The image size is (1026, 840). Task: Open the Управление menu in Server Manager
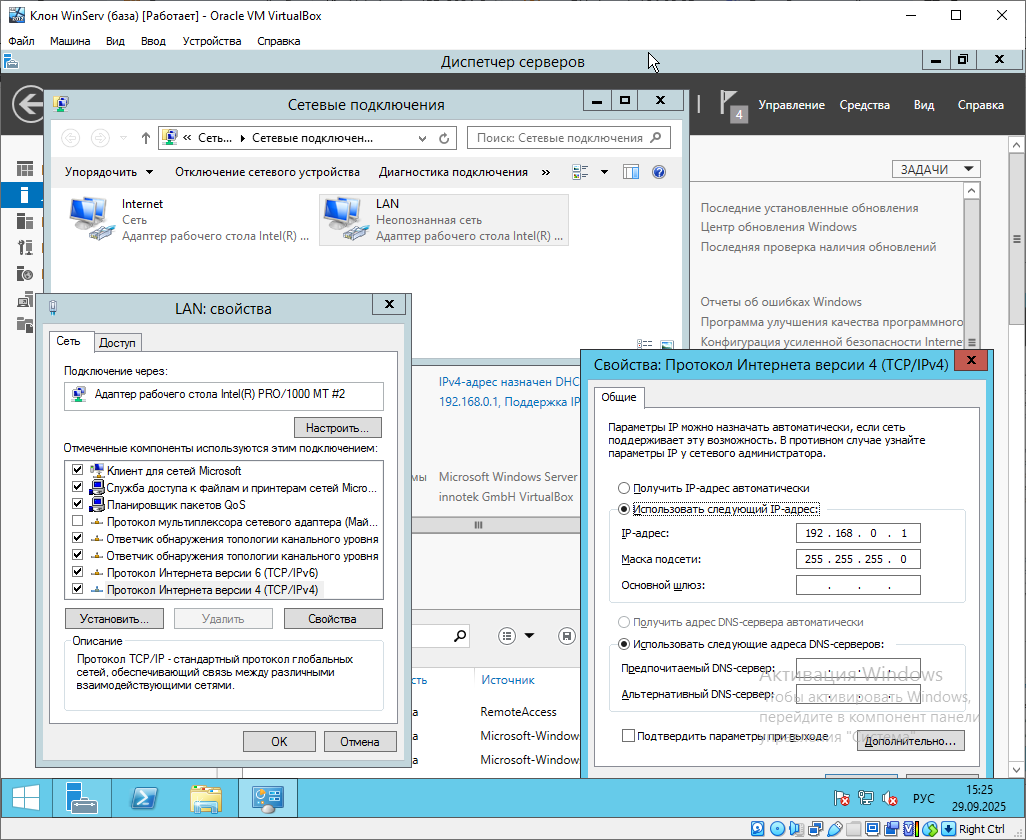coord(791,105)
